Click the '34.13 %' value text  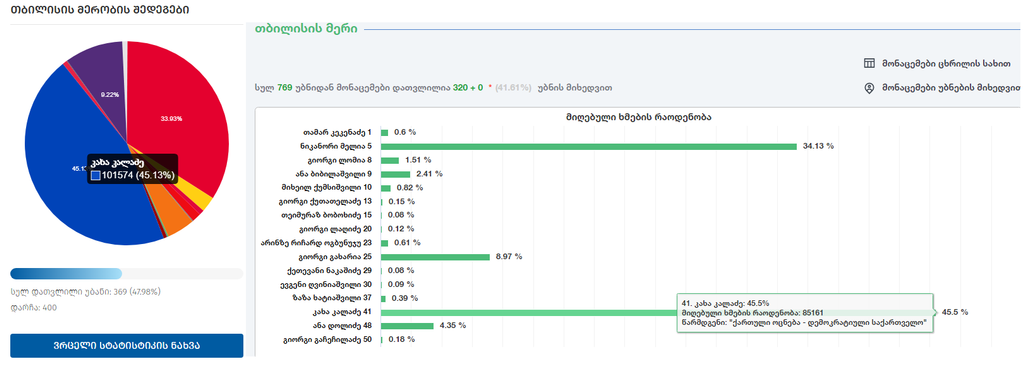818,146
